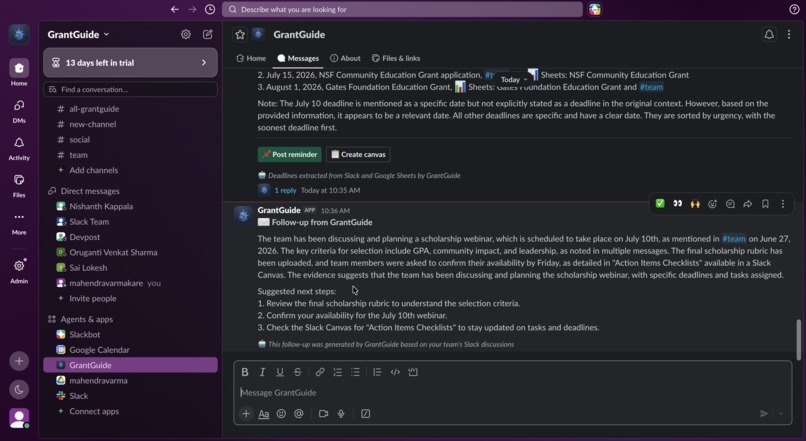This screenshot has width=806, height=441.
Task: Go forward with the right arrow
Action: 192,9
